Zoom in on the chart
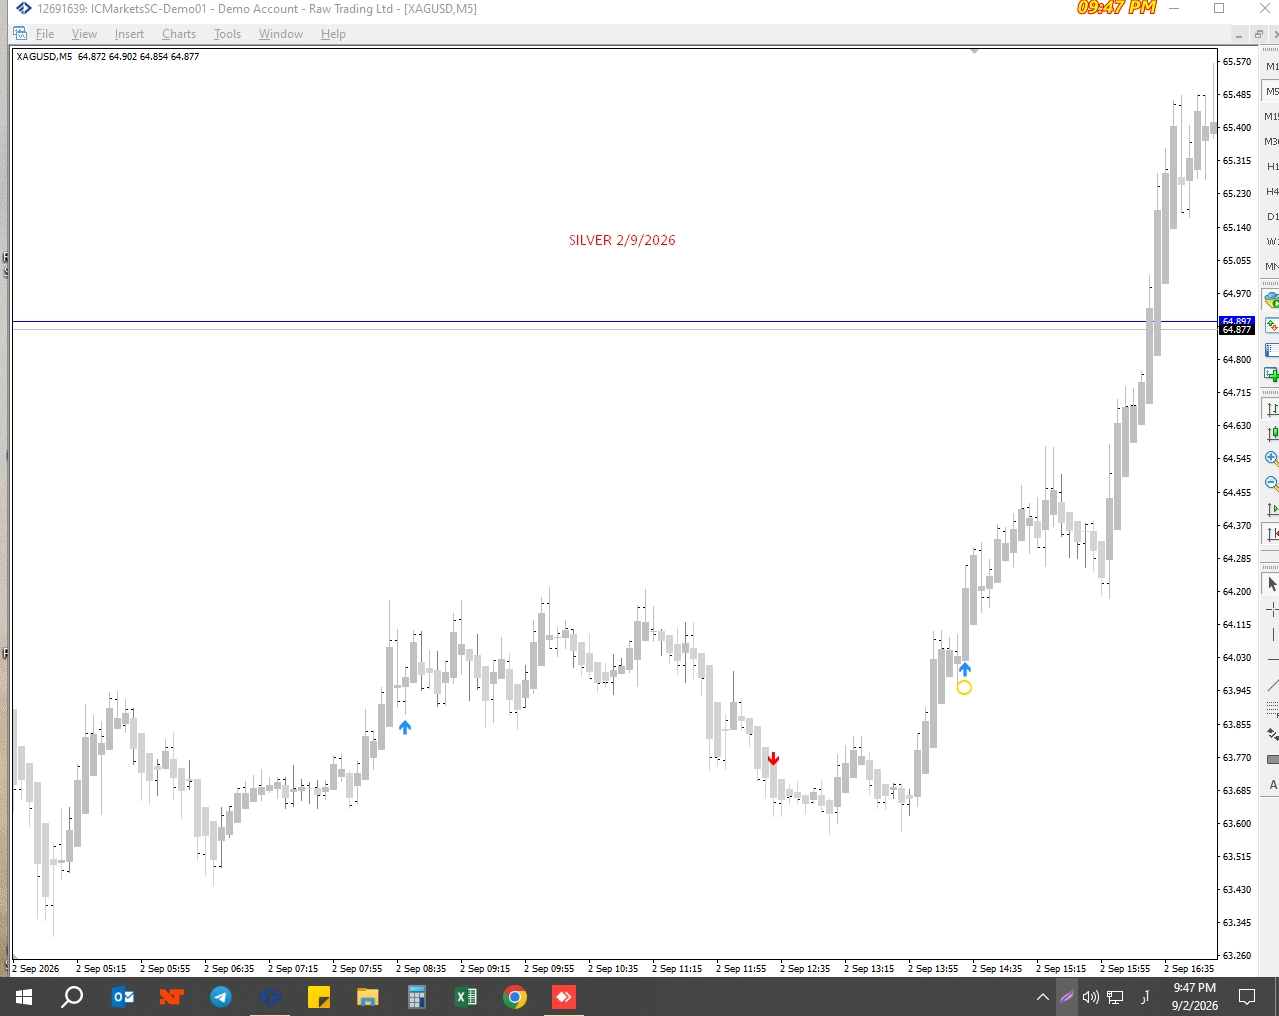The image size is (1279, 1016). point(1272,458)
